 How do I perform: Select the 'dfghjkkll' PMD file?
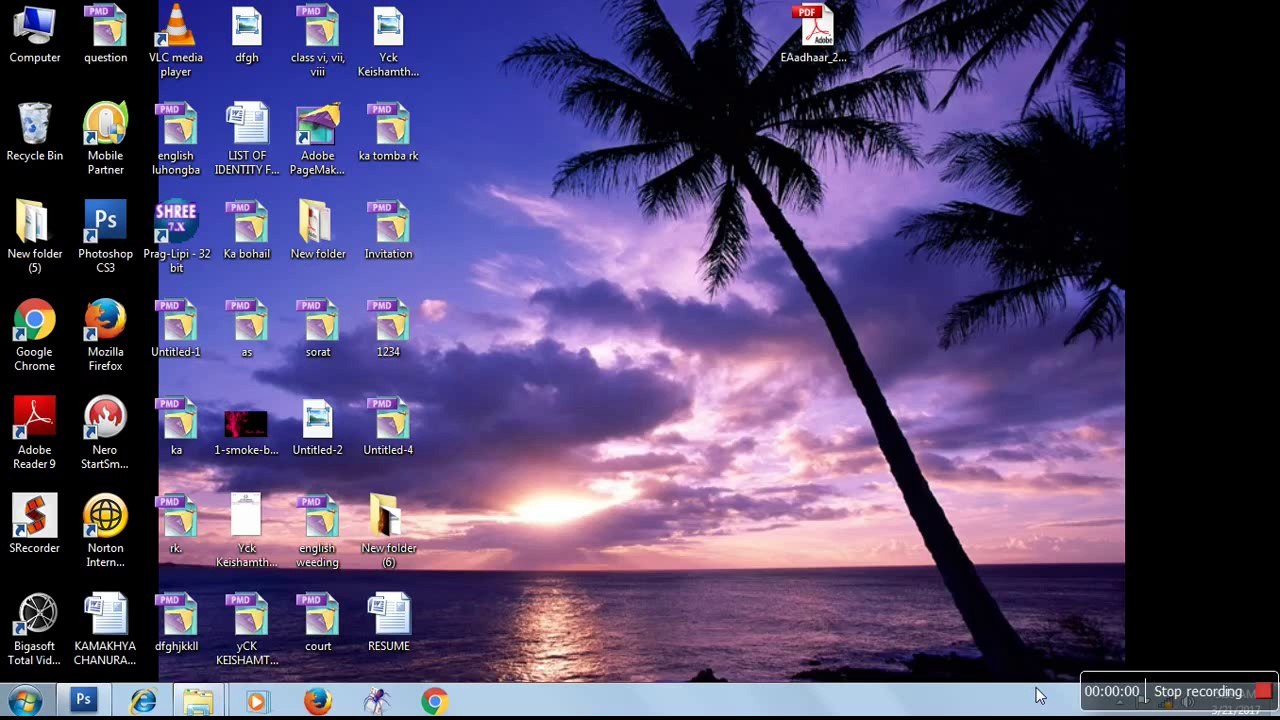point(176,622)
